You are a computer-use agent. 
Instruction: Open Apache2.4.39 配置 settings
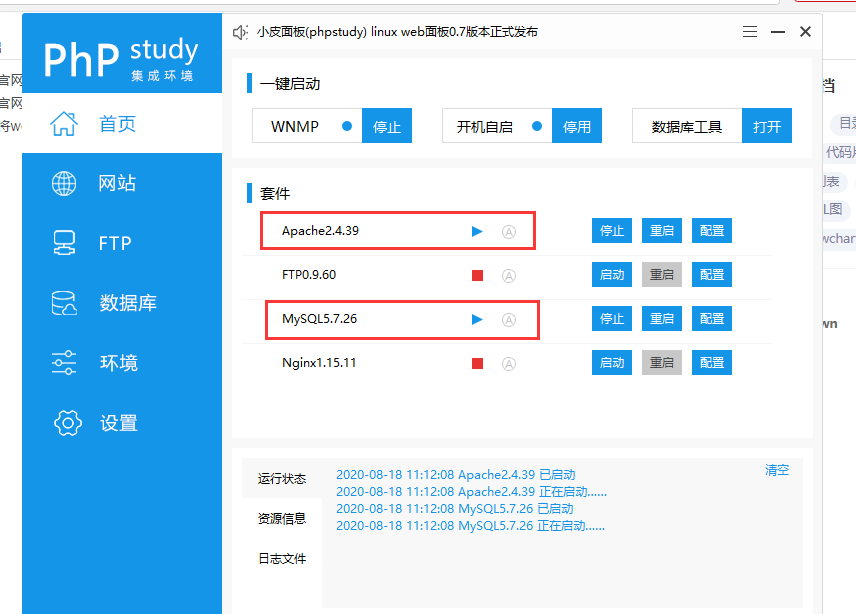pyautogui.click(x=712, y=230)
